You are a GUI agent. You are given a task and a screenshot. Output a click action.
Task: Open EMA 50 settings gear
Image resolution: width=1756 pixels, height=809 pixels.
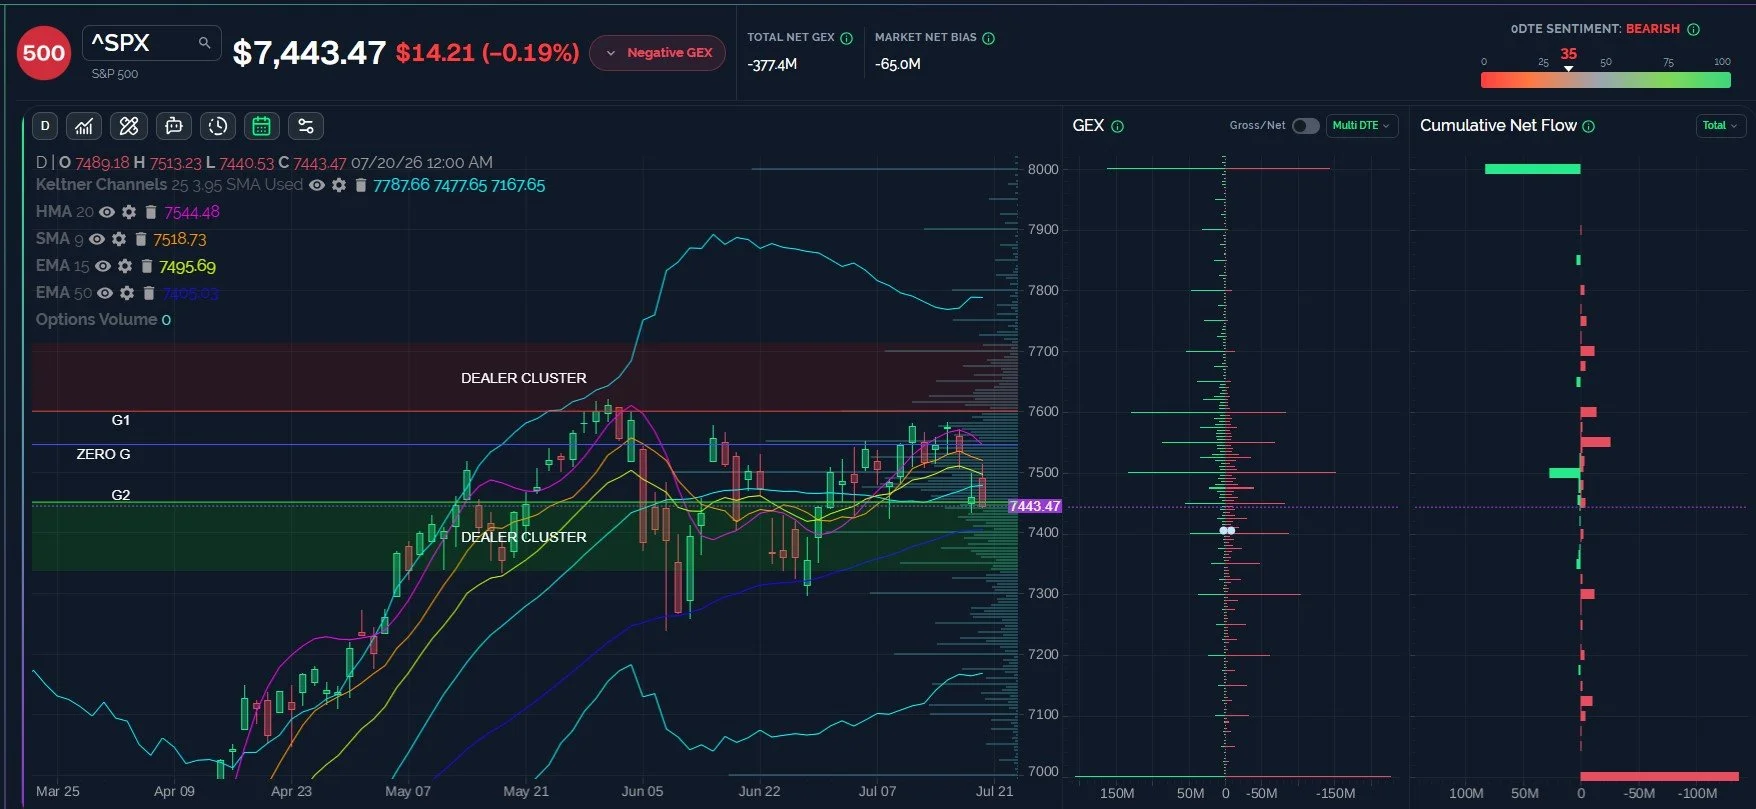[x=127, y=293]
